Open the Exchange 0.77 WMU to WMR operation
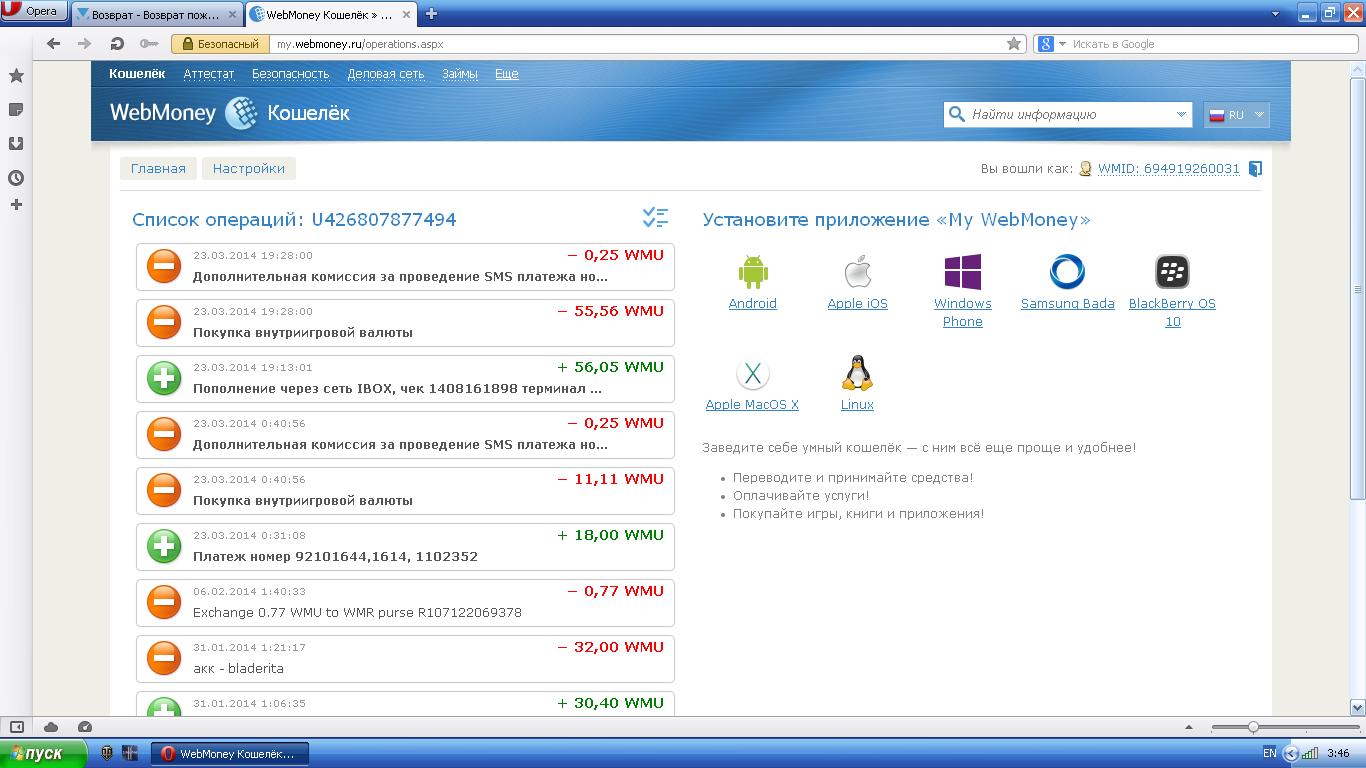 pyautogui.click(x=405, y=603)
